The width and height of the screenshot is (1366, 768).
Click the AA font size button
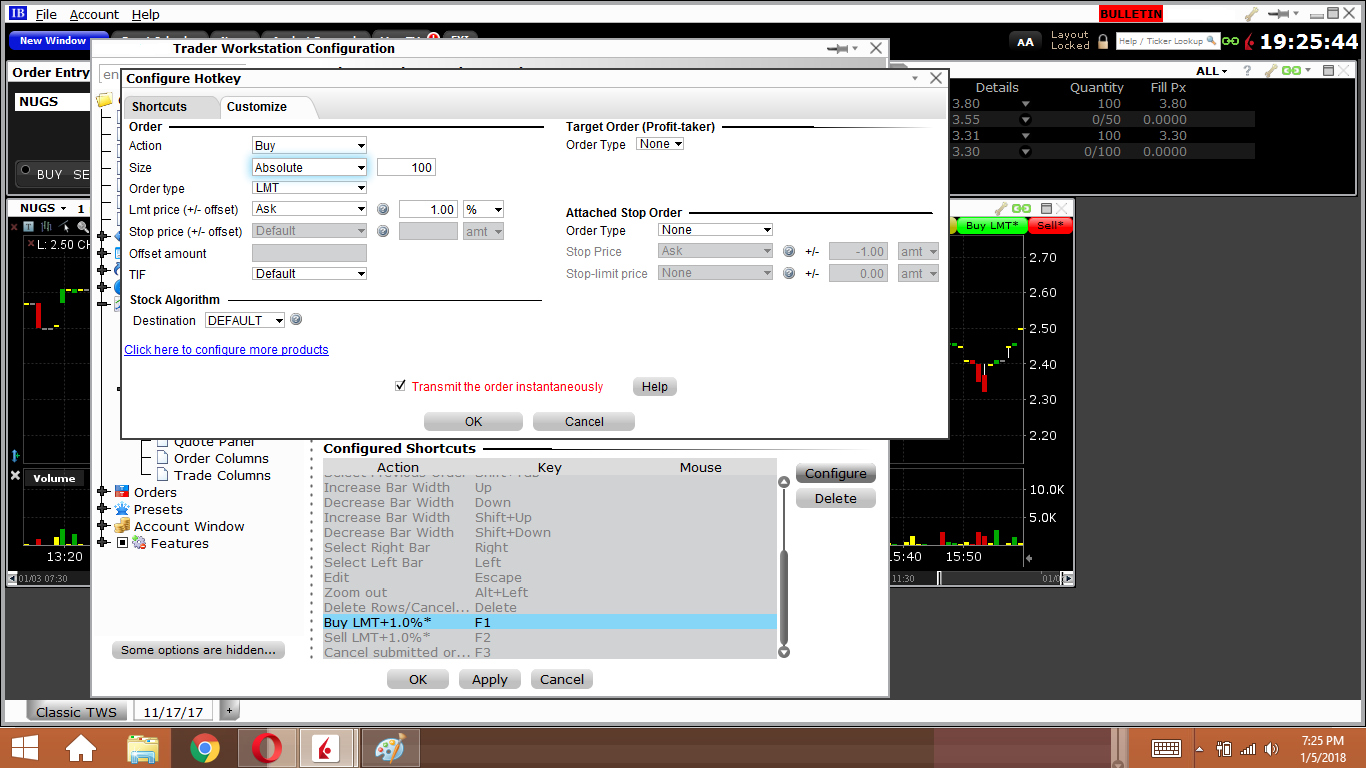(1025, 42)
